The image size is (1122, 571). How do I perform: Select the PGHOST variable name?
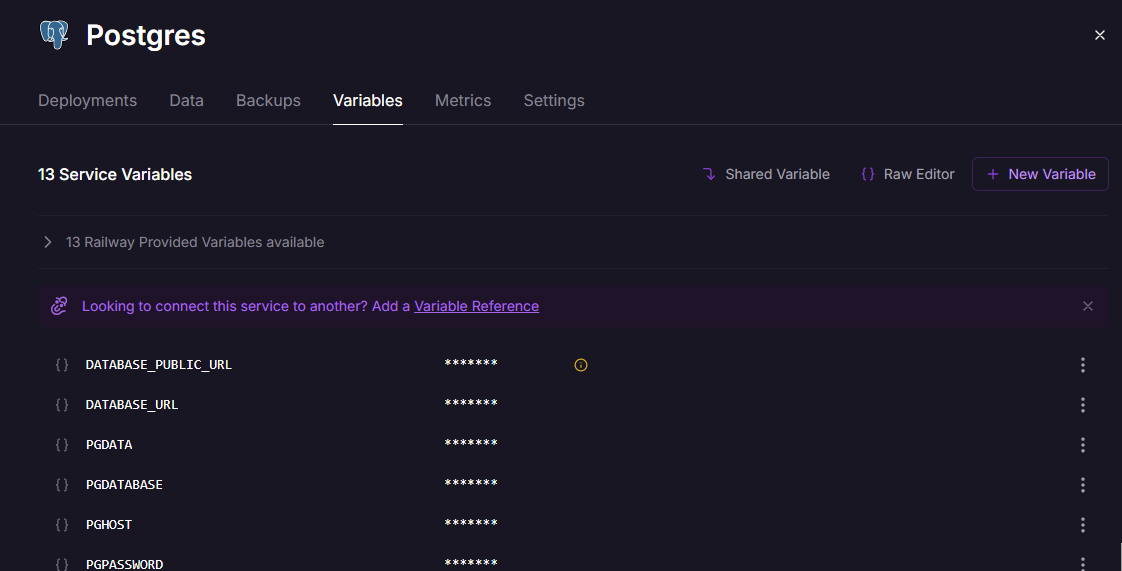[x=109, y=525]
